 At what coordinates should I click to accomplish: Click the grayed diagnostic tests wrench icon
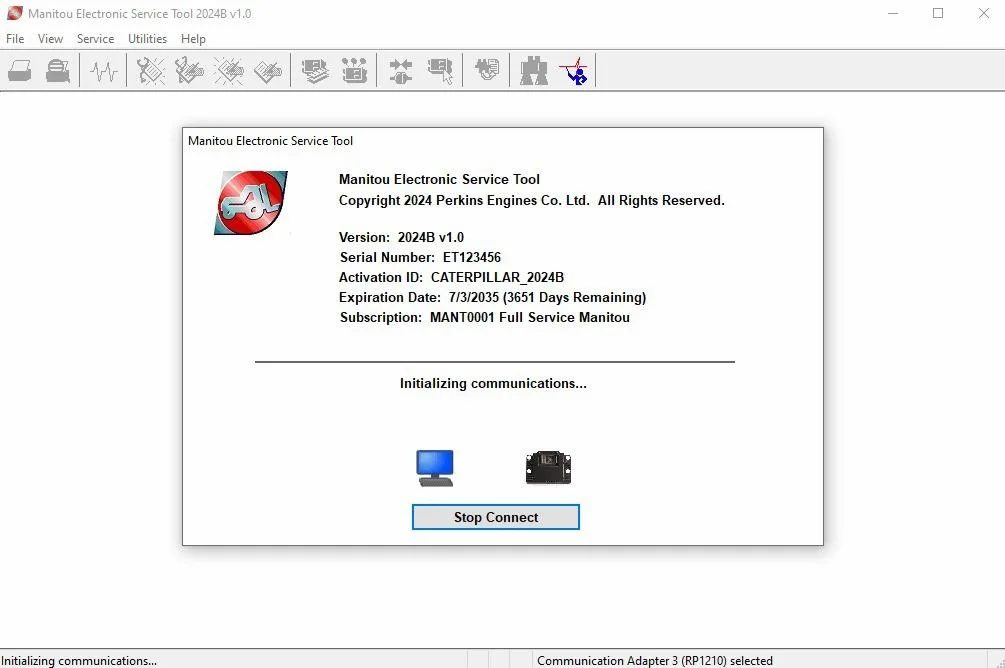[149, 70]
